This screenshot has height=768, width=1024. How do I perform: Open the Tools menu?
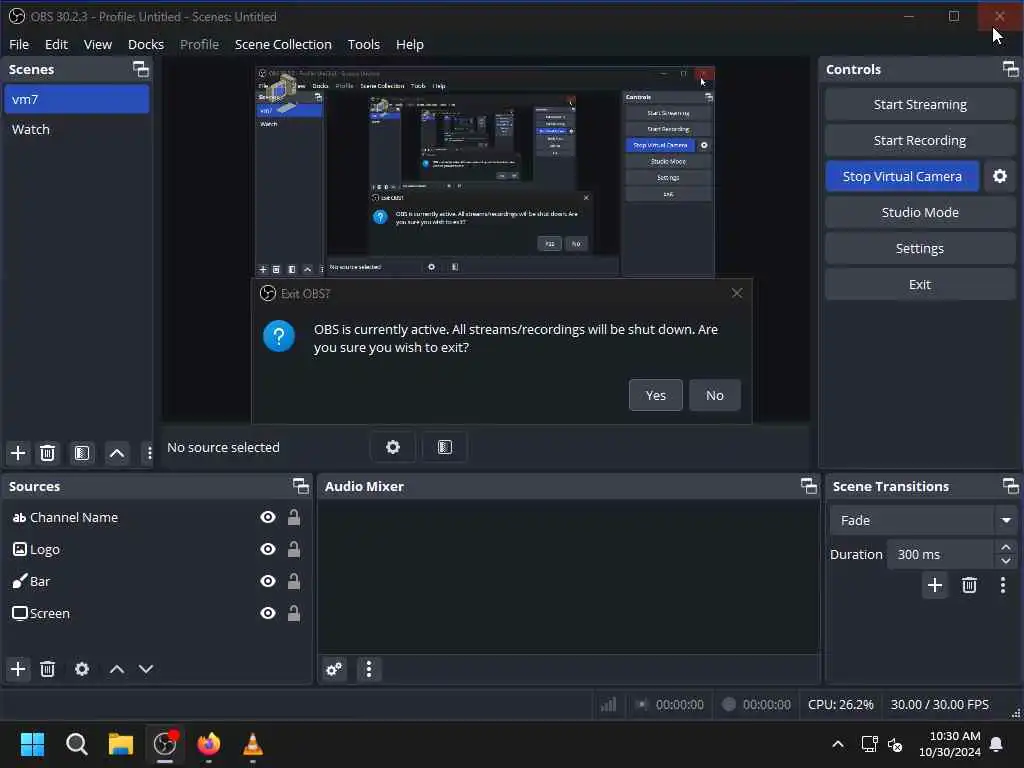click(x=363, y=44)
